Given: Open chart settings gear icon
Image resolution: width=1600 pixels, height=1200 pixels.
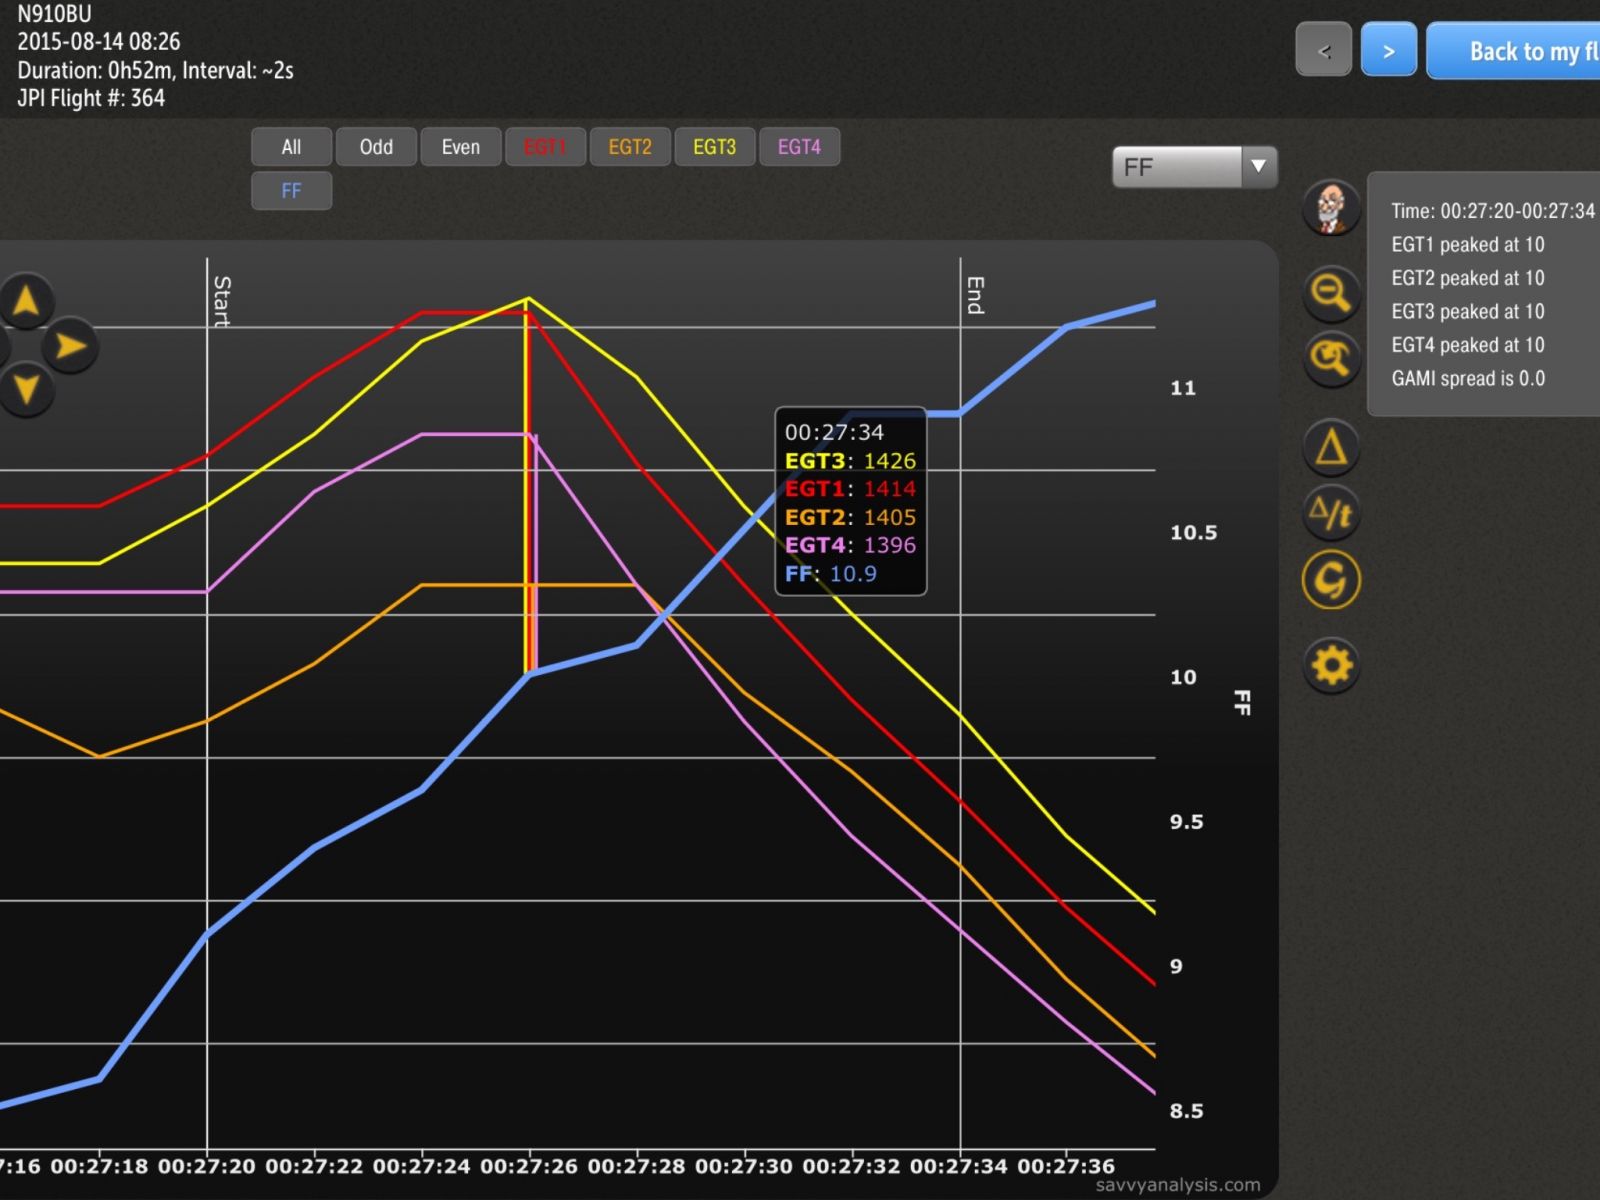Looking at the screenshot, I should pos(1331,665).
